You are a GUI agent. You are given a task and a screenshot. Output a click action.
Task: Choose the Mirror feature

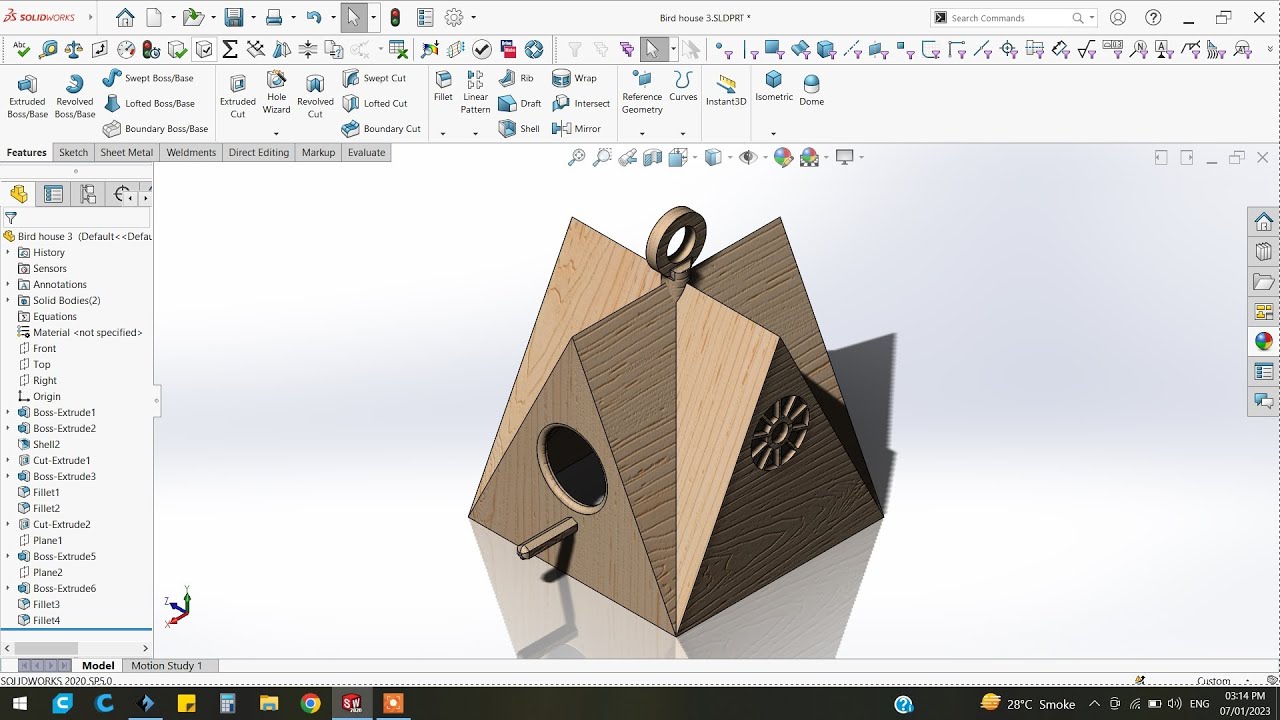tap(577, 129)
